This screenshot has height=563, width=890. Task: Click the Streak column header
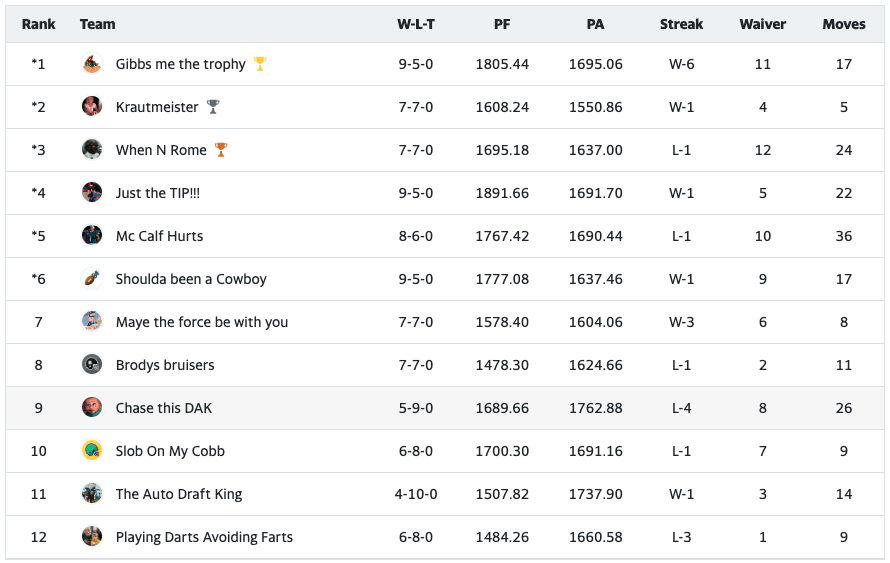681,24
